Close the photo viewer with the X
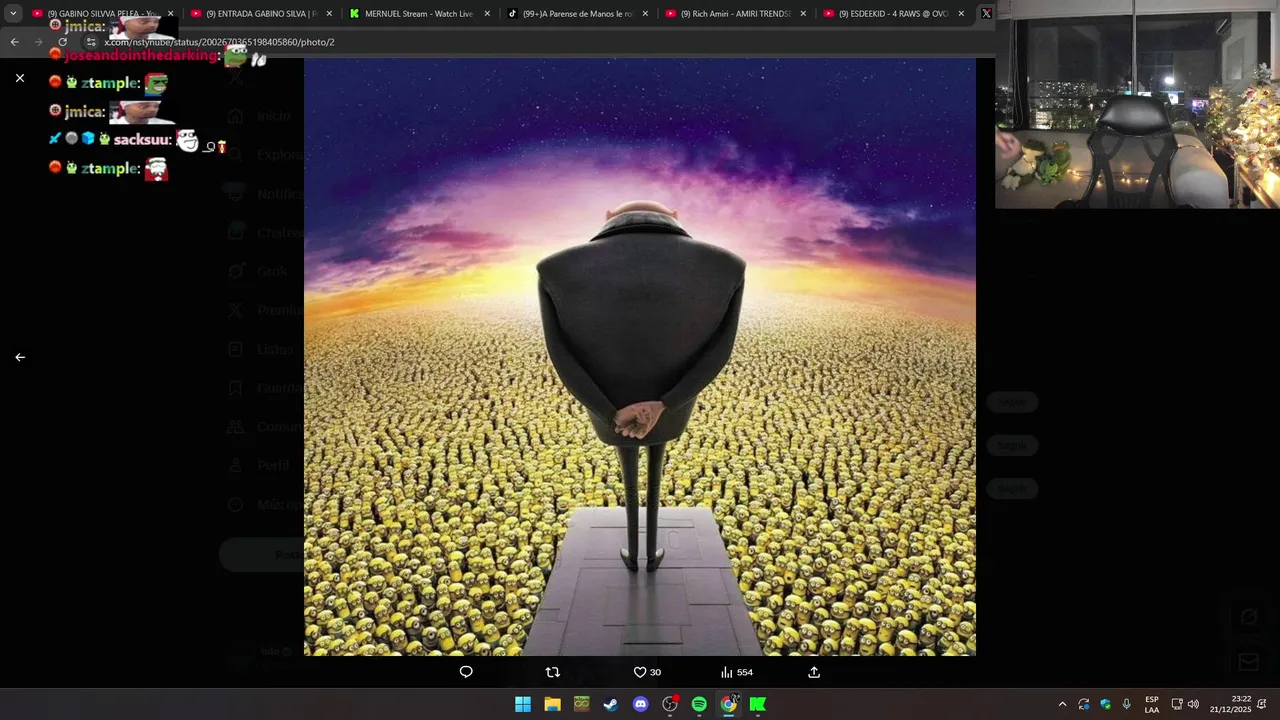1280x720 pixels. point(20,78)
